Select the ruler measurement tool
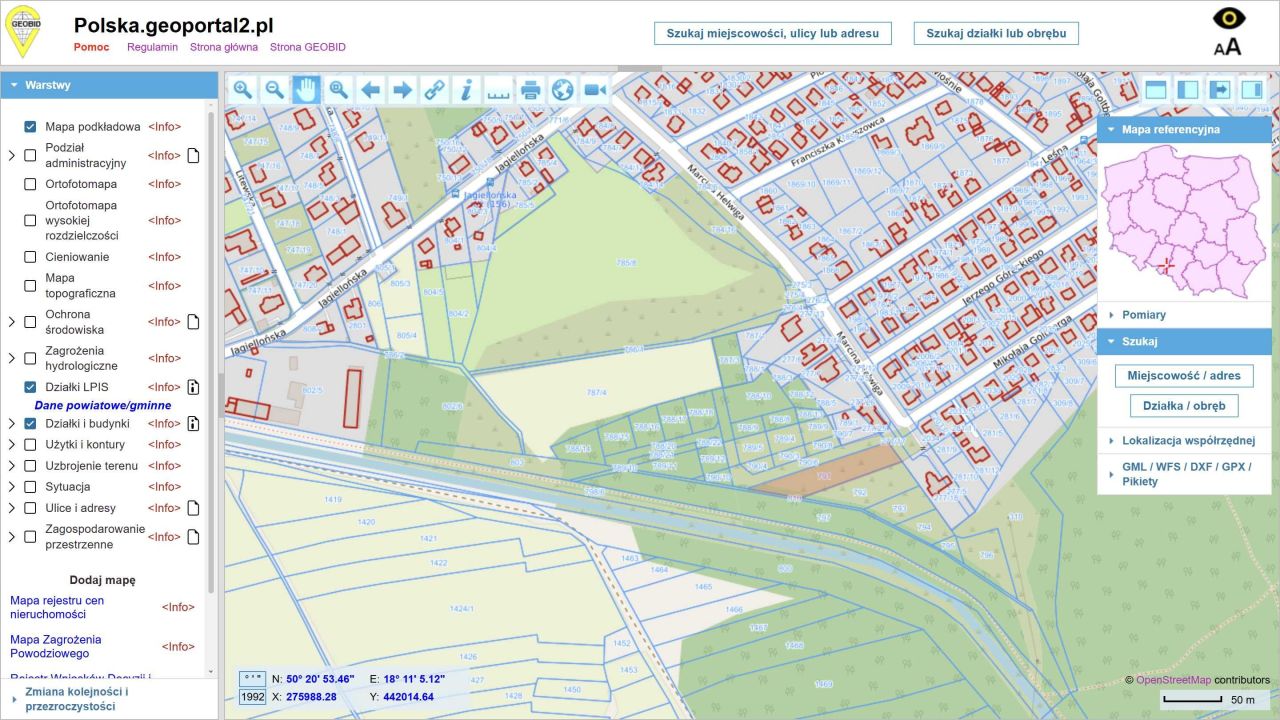1280x720 pixels. coord(498,89)
